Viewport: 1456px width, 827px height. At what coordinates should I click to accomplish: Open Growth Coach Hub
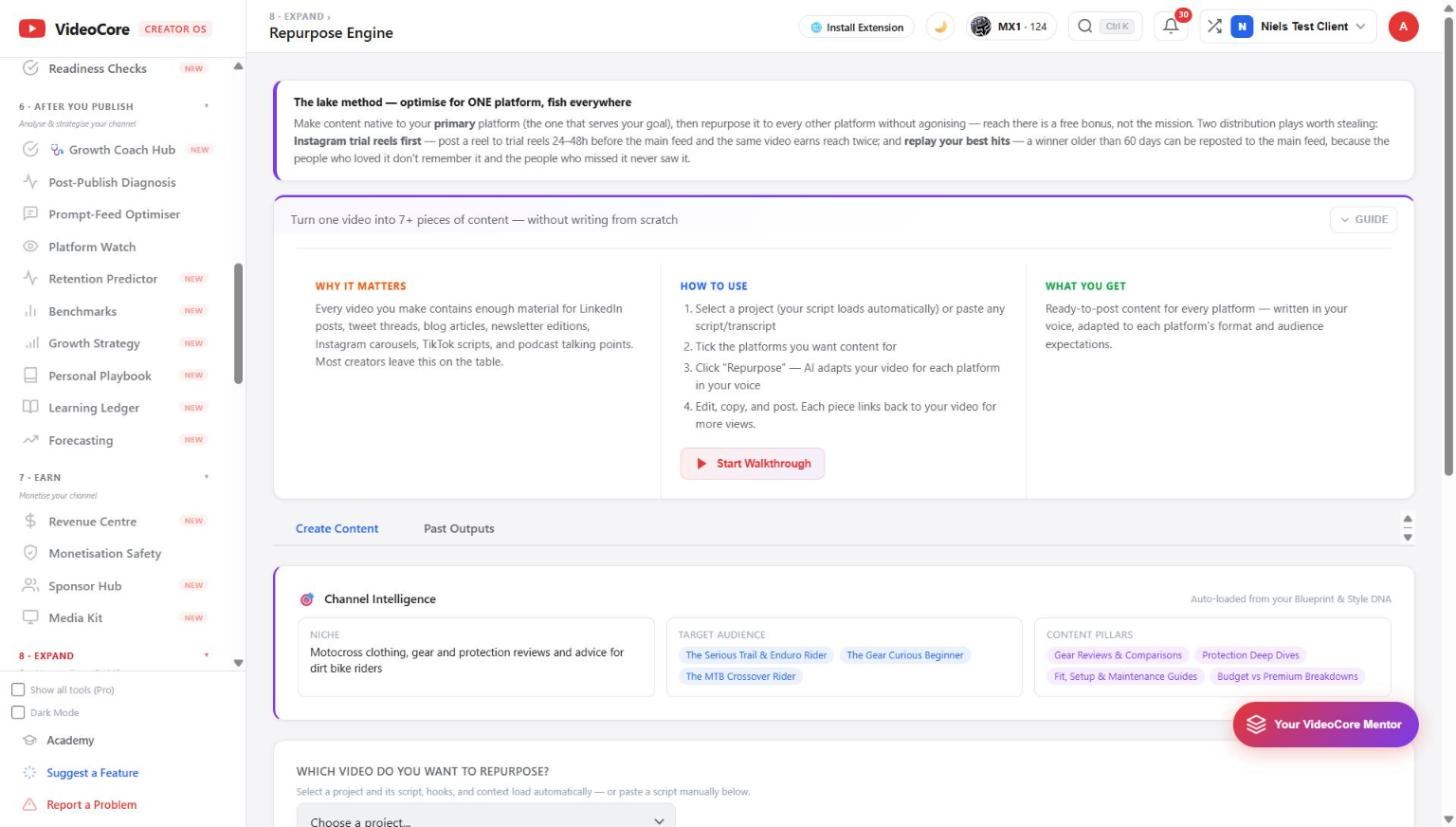tap(113, 150)
